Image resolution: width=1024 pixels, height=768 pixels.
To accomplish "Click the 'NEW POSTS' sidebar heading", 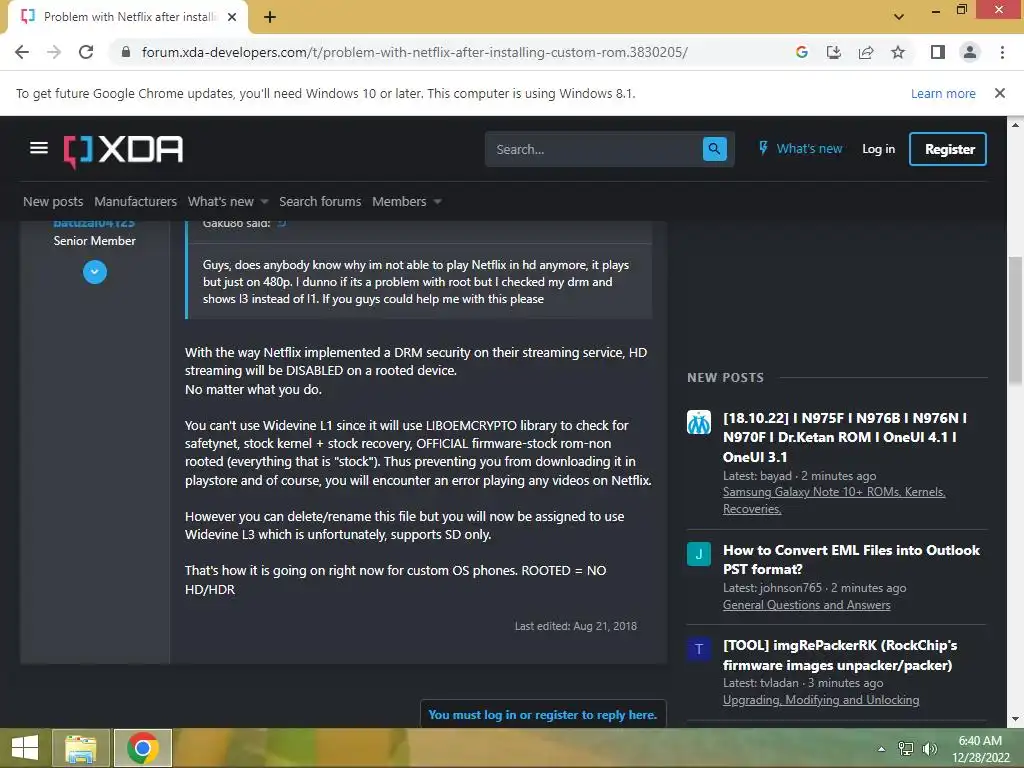I will click(x=725, y=377).
